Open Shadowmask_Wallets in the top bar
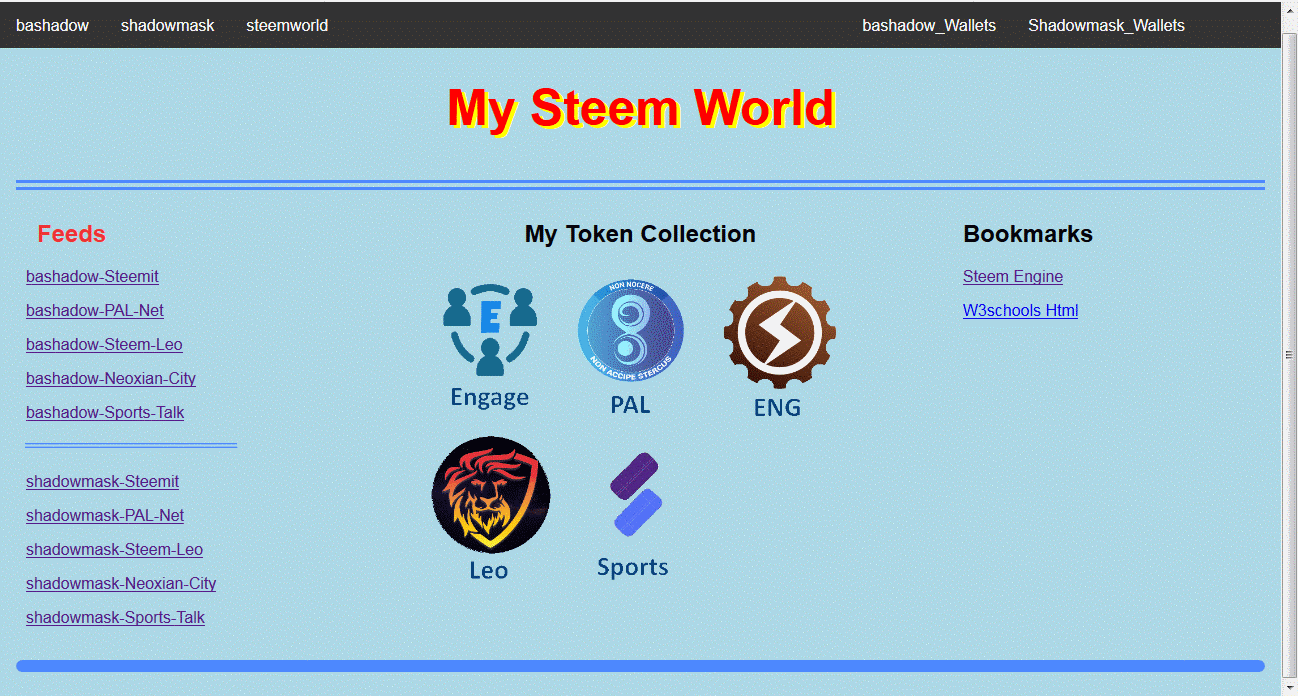The width and height of the screenshot is (1298, 696). tap(1106, 25)
